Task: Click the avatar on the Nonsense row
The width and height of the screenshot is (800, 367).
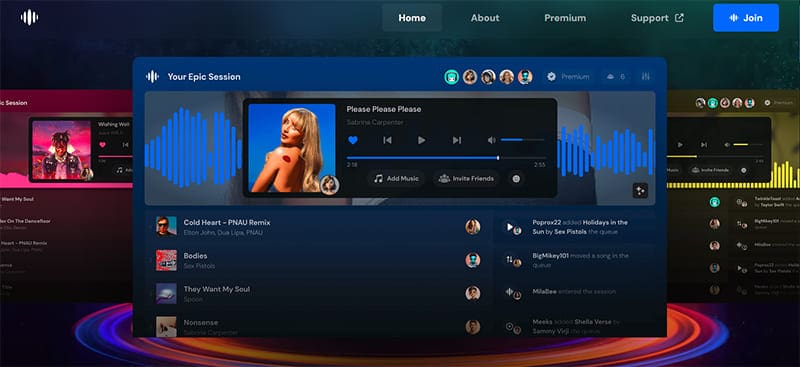Action: pos(473,327)
